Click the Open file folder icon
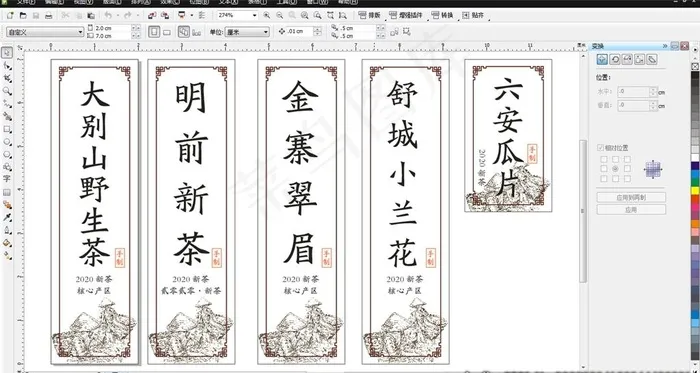The width and height of the screenshot is (700, 373). pyautogui.click(x=23, y=15)
